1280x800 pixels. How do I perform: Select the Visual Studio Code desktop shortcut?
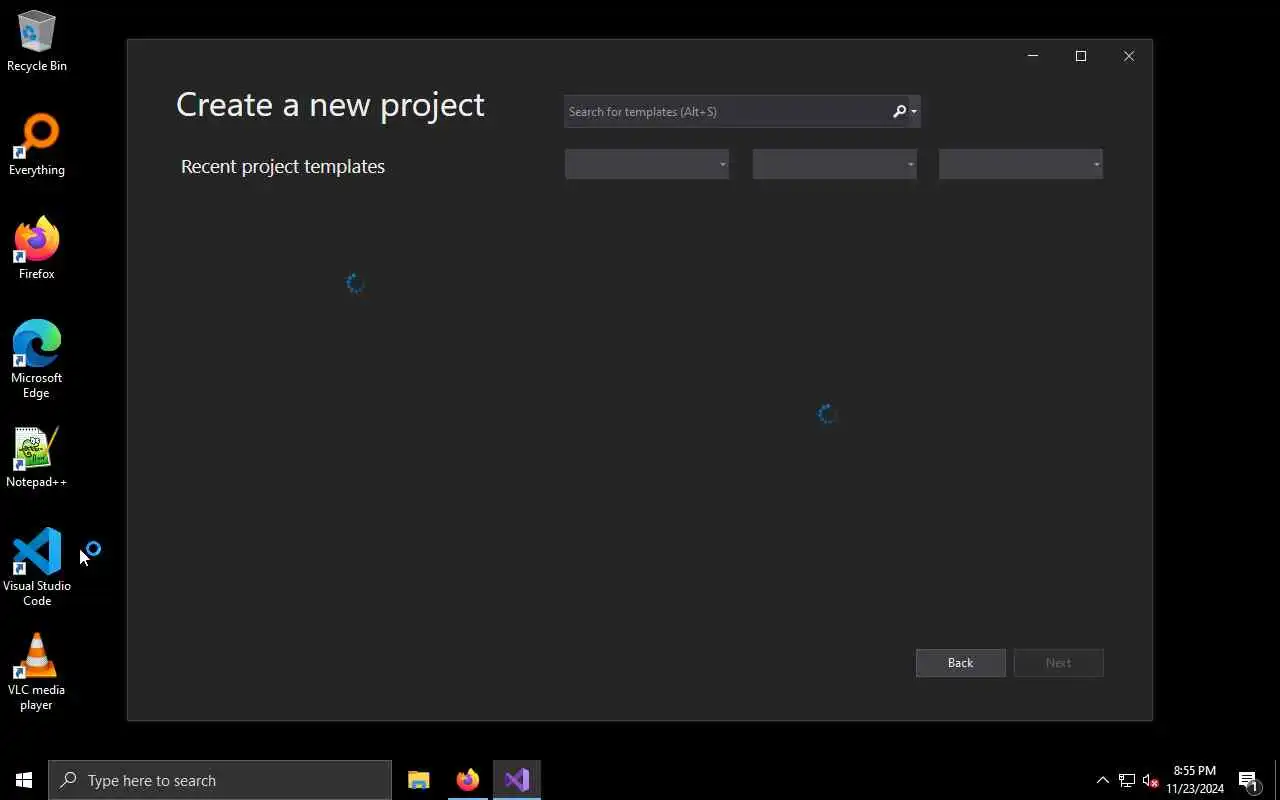click(37, 567)
